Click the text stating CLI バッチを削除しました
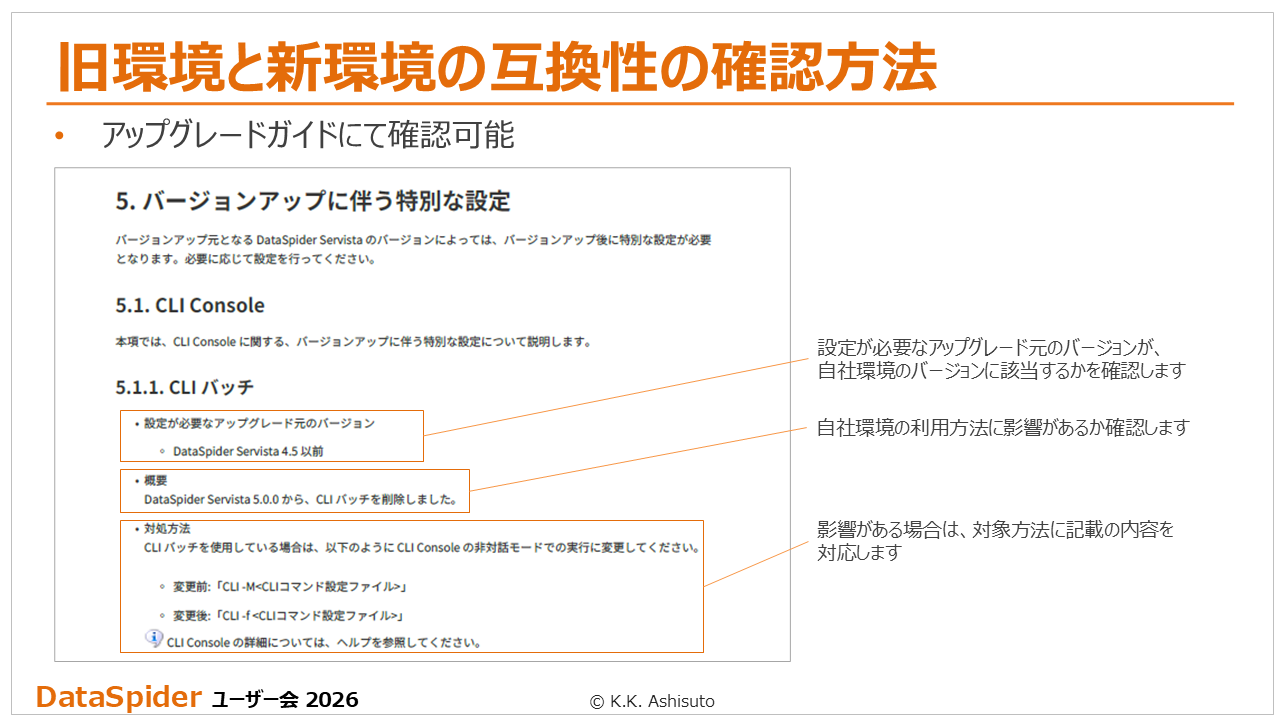The width and height of the screenshot is (1280, 720). pyautogui.click(x=300, y=498)
